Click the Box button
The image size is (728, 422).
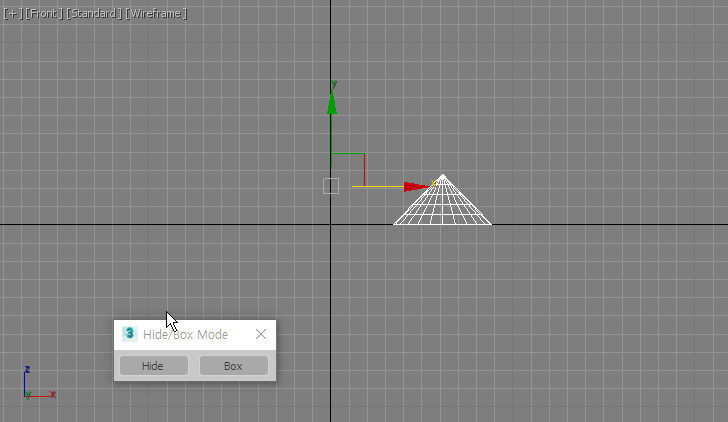pyautogui.click(x=234, y=366)
